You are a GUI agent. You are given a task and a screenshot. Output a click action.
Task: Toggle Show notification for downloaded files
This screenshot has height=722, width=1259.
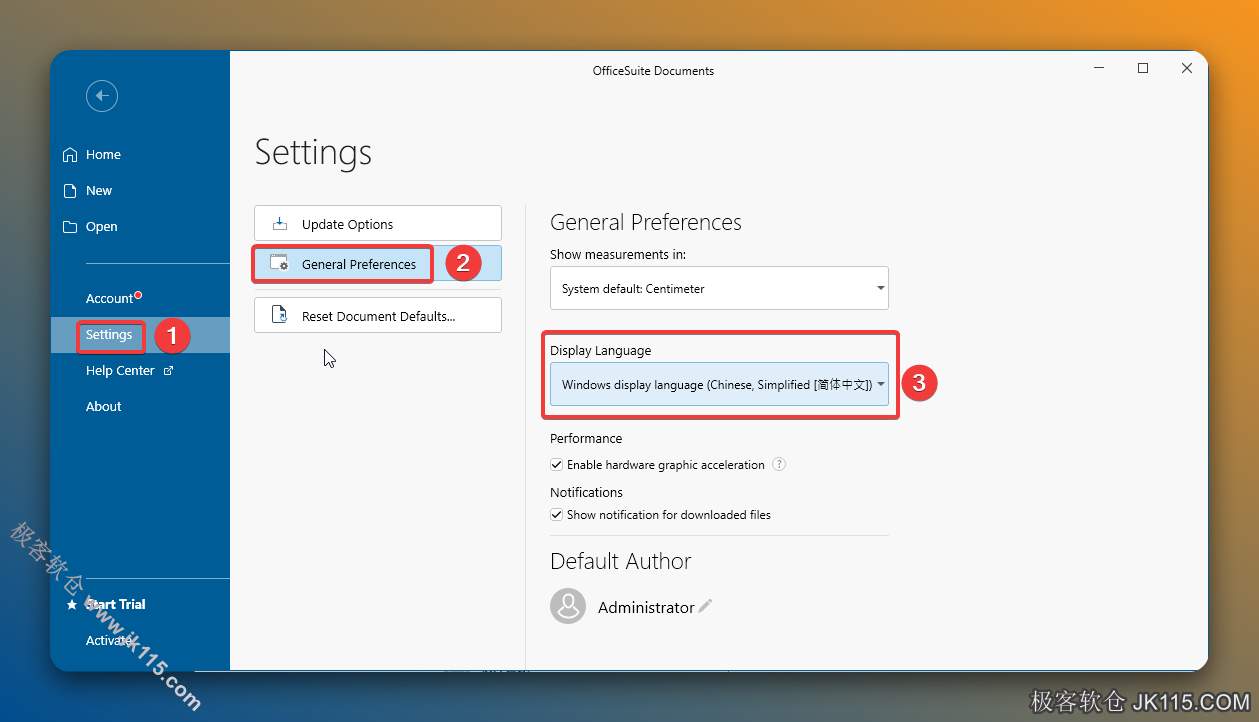[x=557, y=515]
